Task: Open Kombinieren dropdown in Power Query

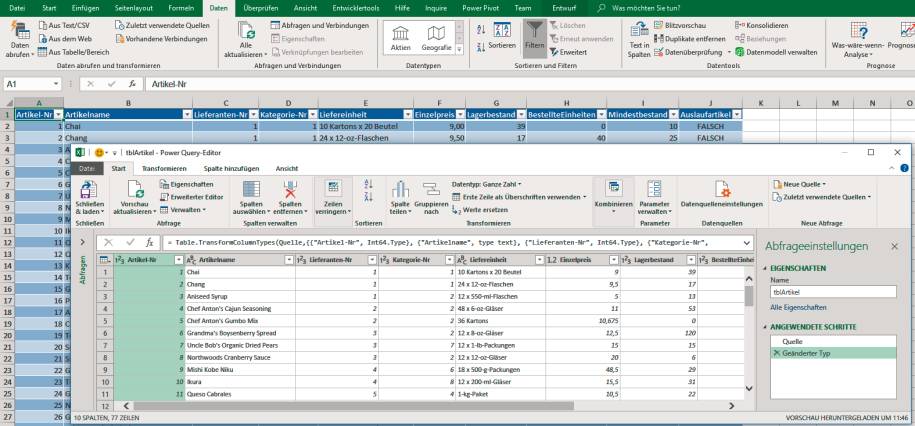Action: pos(613,198)
